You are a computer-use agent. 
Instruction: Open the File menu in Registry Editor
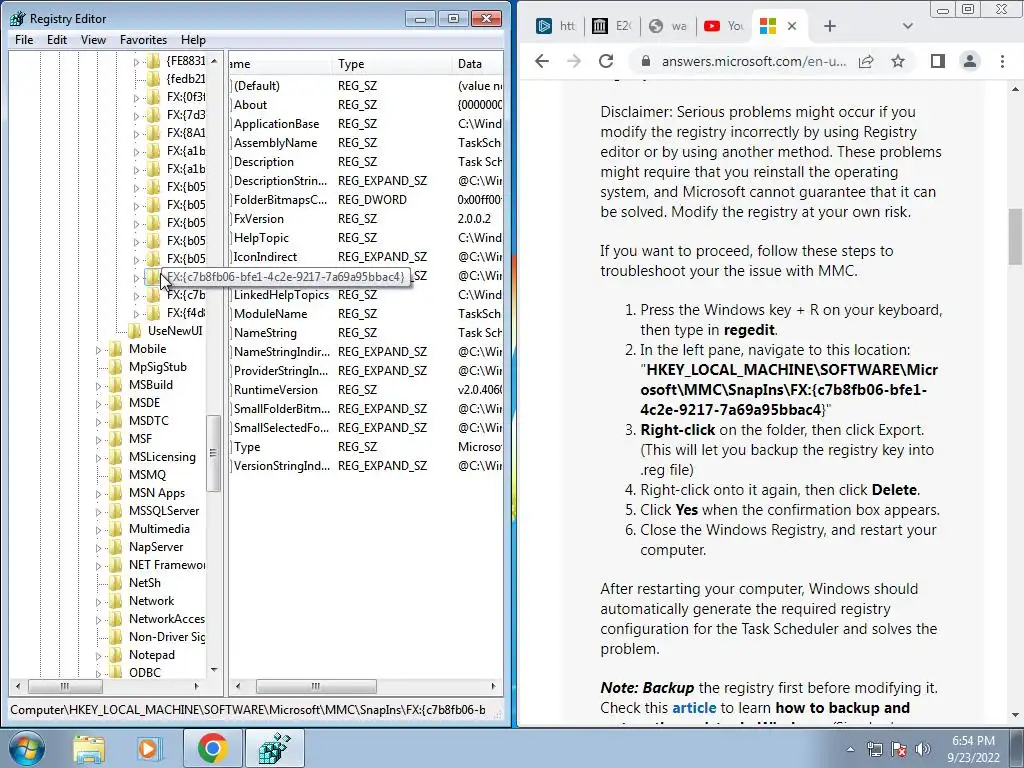pyautogui.click(x=24, y=40)
